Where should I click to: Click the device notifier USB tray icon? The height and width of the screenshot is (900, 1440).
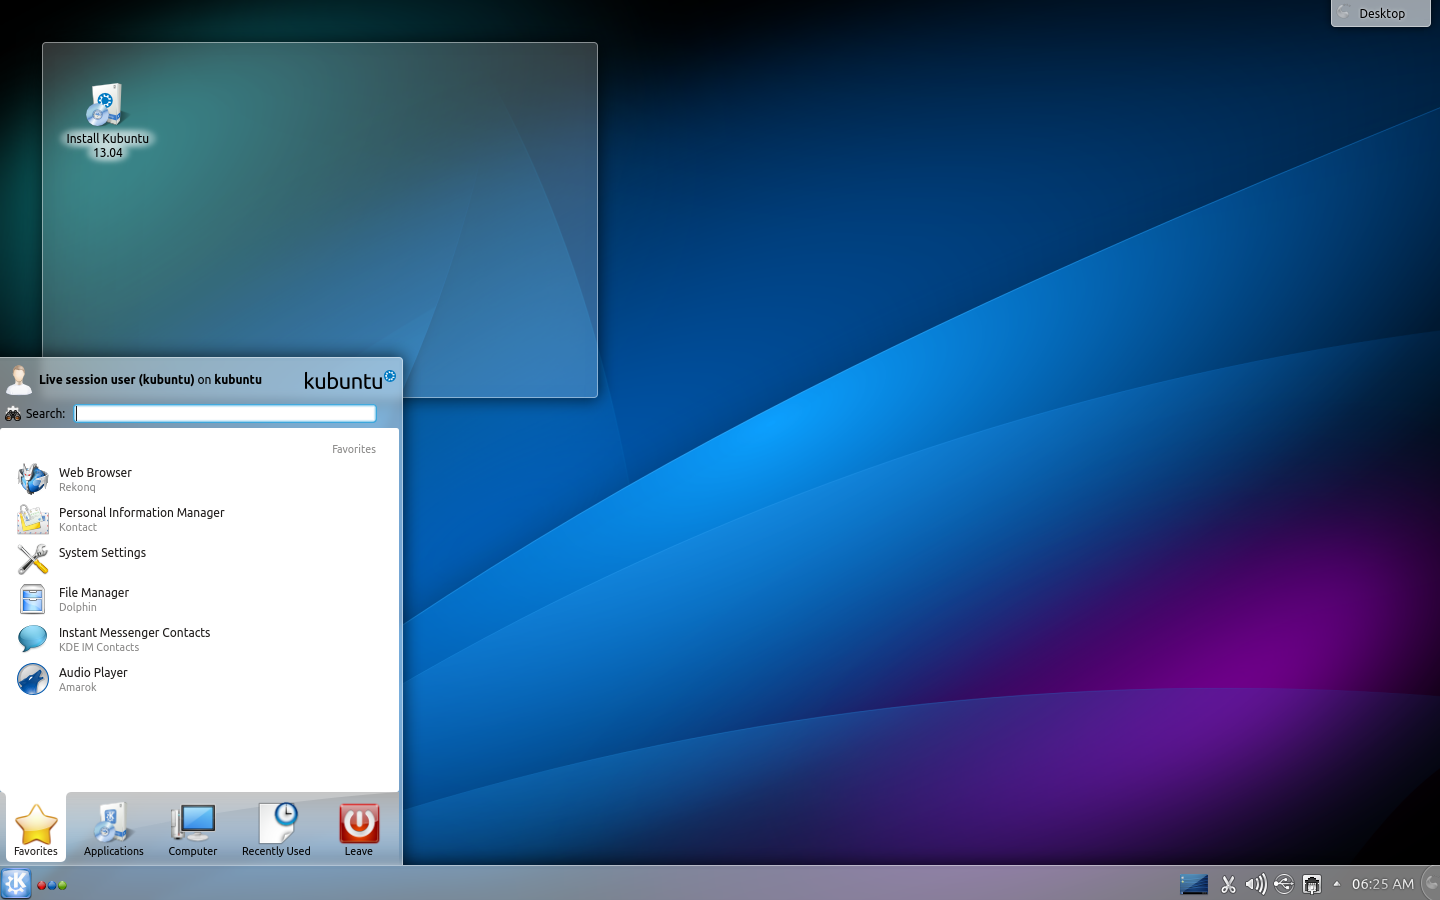pyautogui.click(x=1283, y=884)
